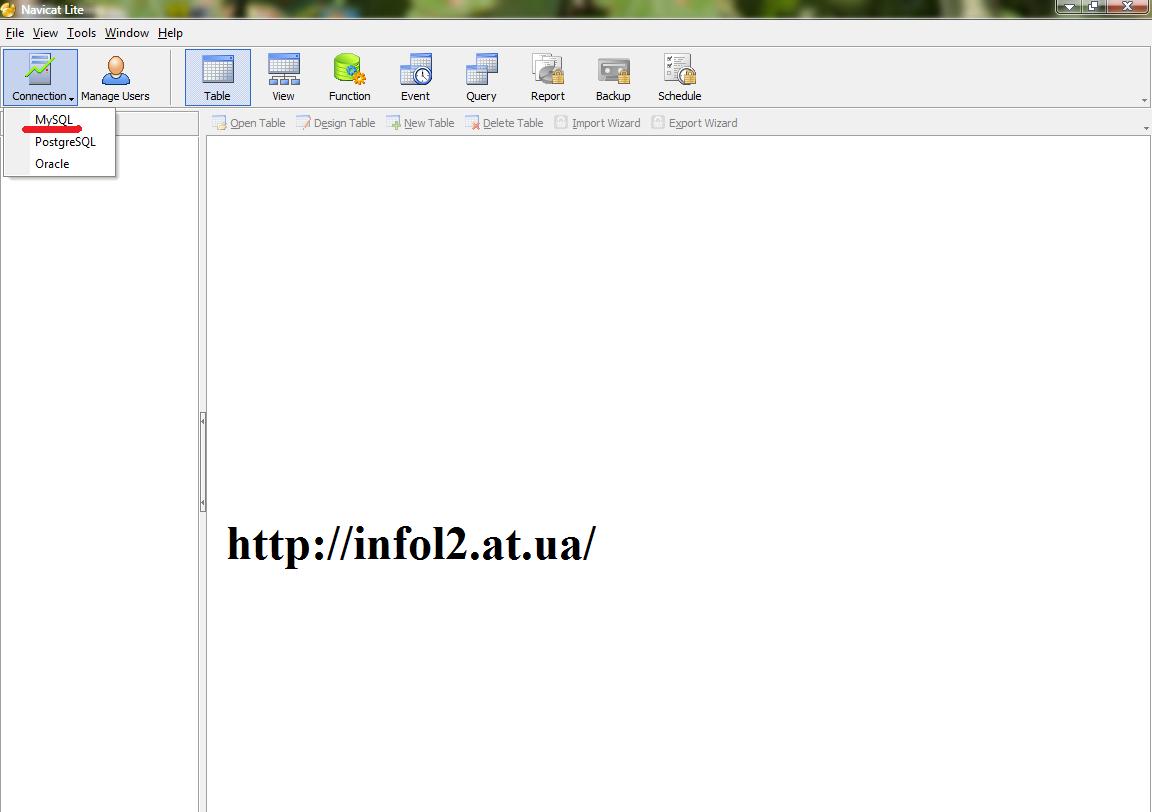Image resolution: width=1152 pixels, height=812 pixels.
Task: Choose MySQL from the Connection dropdown
Action: click(60, 120)
